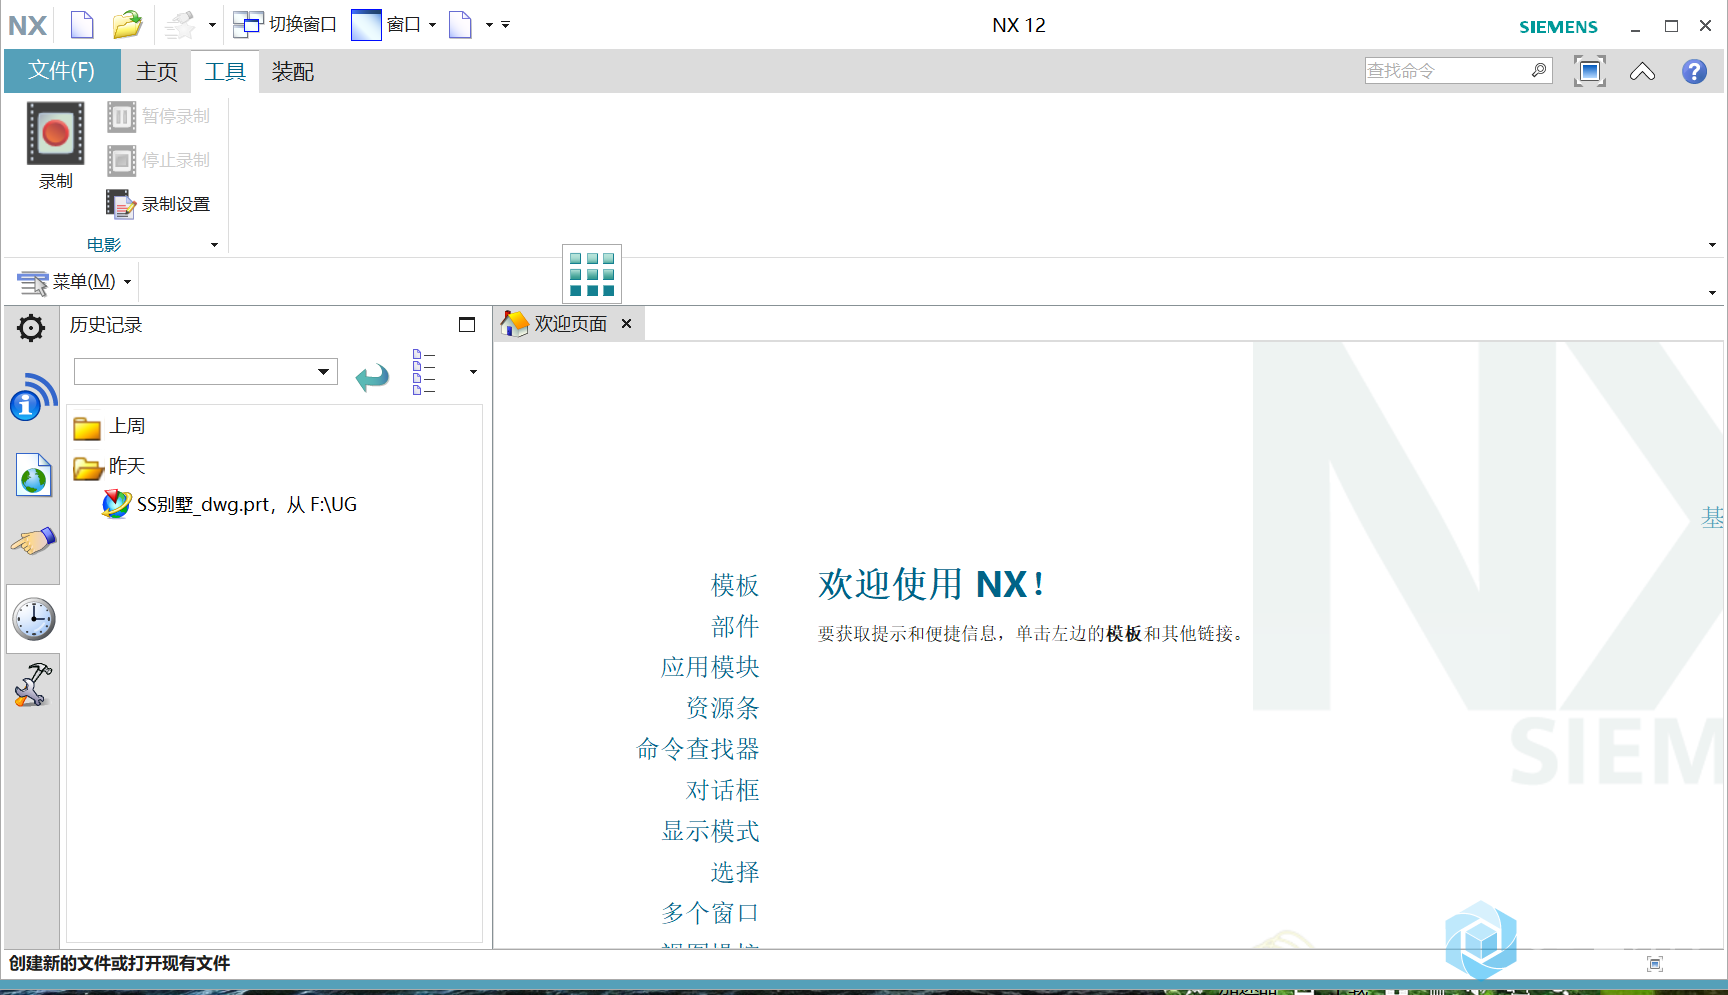The image size is (1728, 995).
Task: Click the New file icon in title bar
Action: (x=82, y=24)
